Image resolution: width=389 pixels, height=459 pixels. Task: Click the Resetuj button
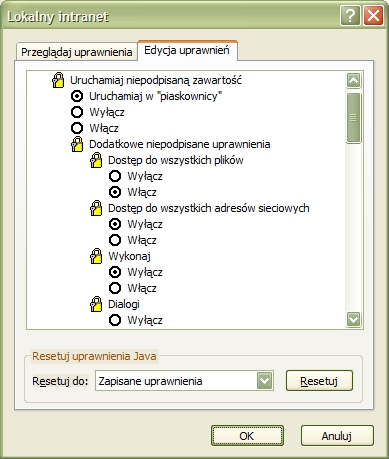coord(319,381)
